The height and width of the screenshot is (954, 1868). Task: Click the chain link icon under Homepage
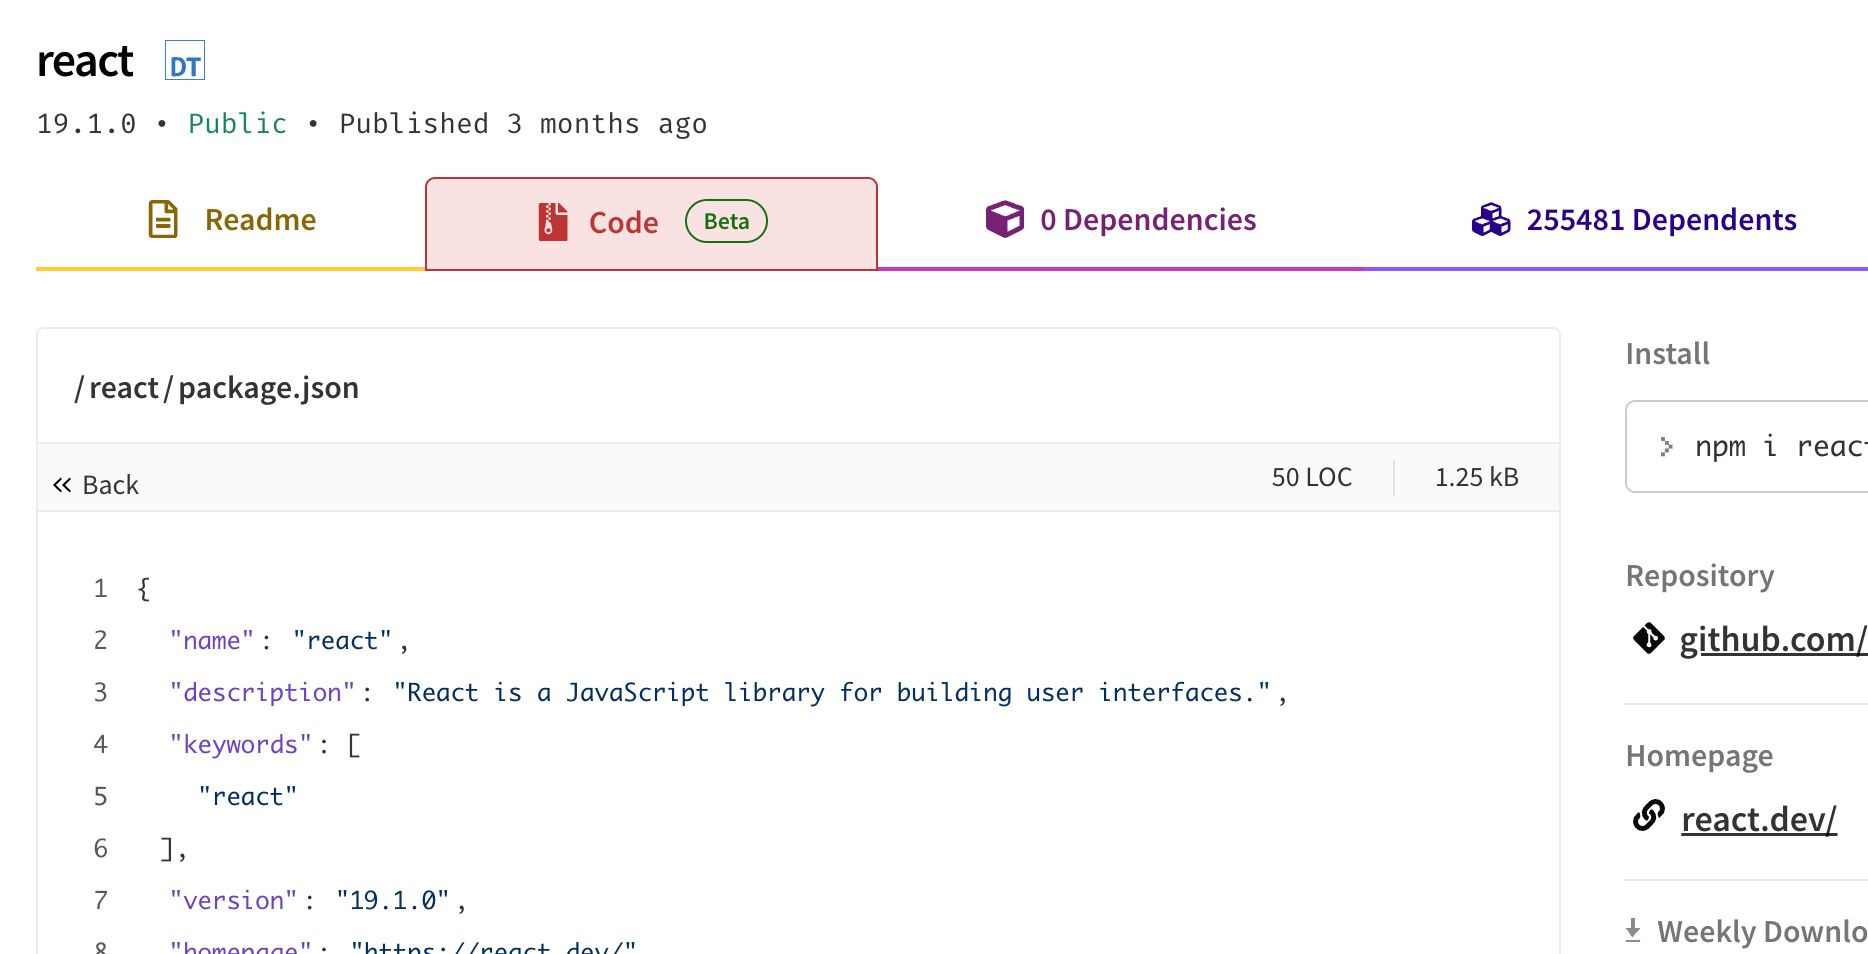pos(1648,817)
